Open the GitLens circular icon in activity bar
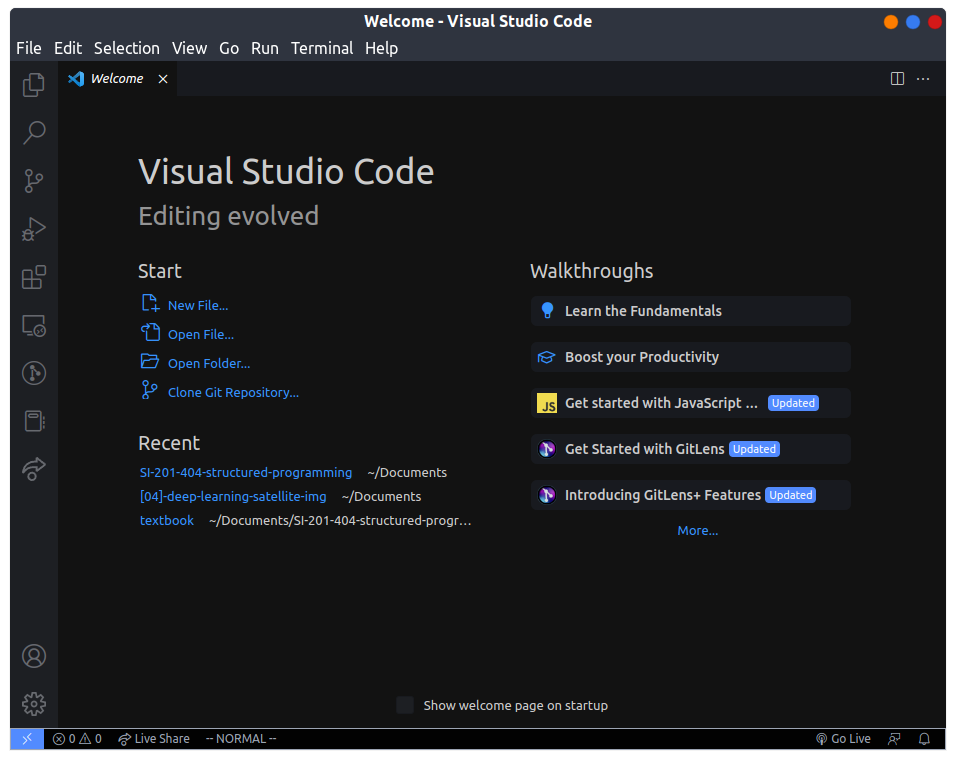 (34, 373)
